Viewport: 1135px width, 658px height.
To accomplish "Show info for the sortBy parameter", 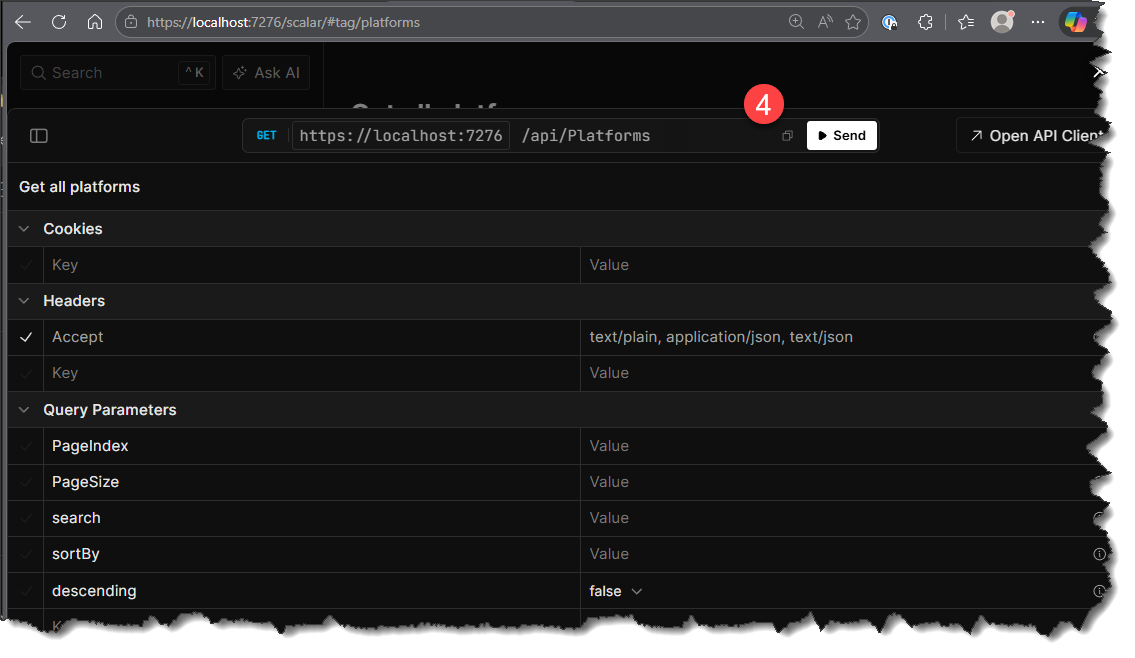I will coord(1099,554).
